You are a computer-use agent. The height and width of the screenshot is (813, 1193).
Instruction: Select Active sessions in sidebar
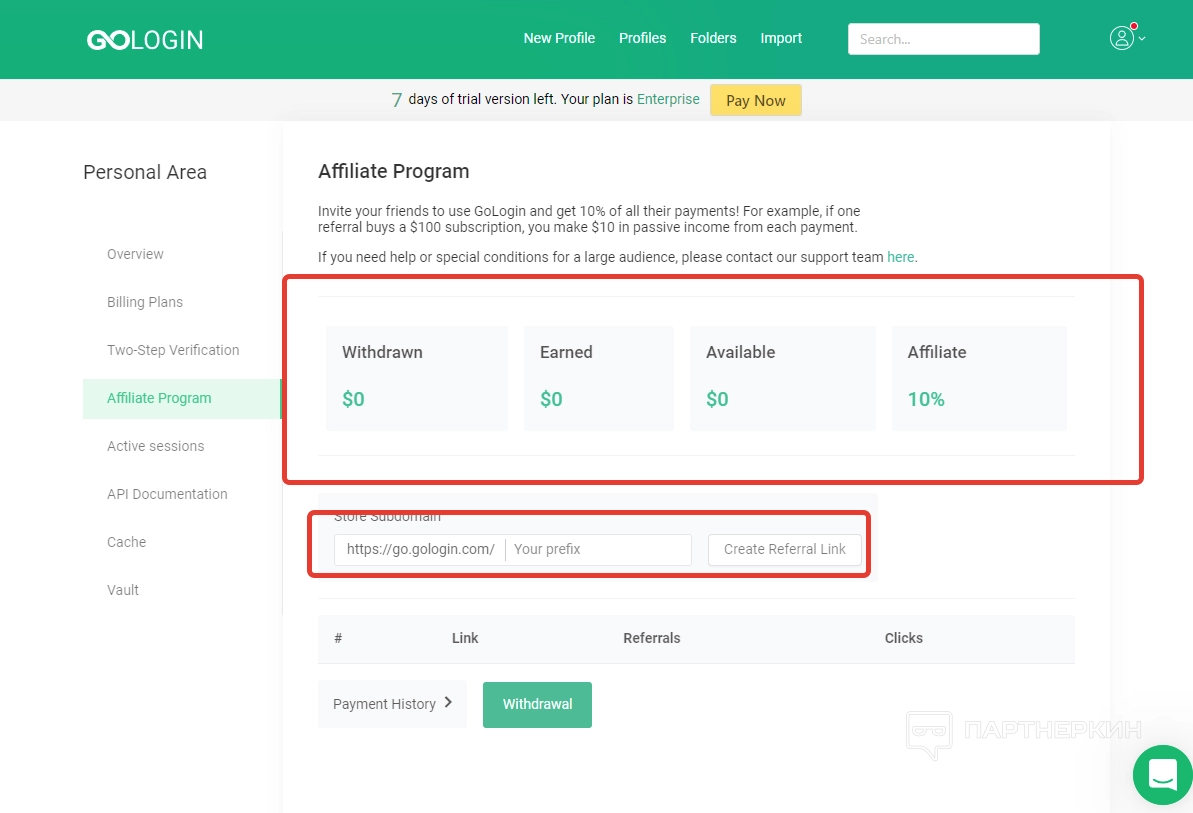[155, 446]
